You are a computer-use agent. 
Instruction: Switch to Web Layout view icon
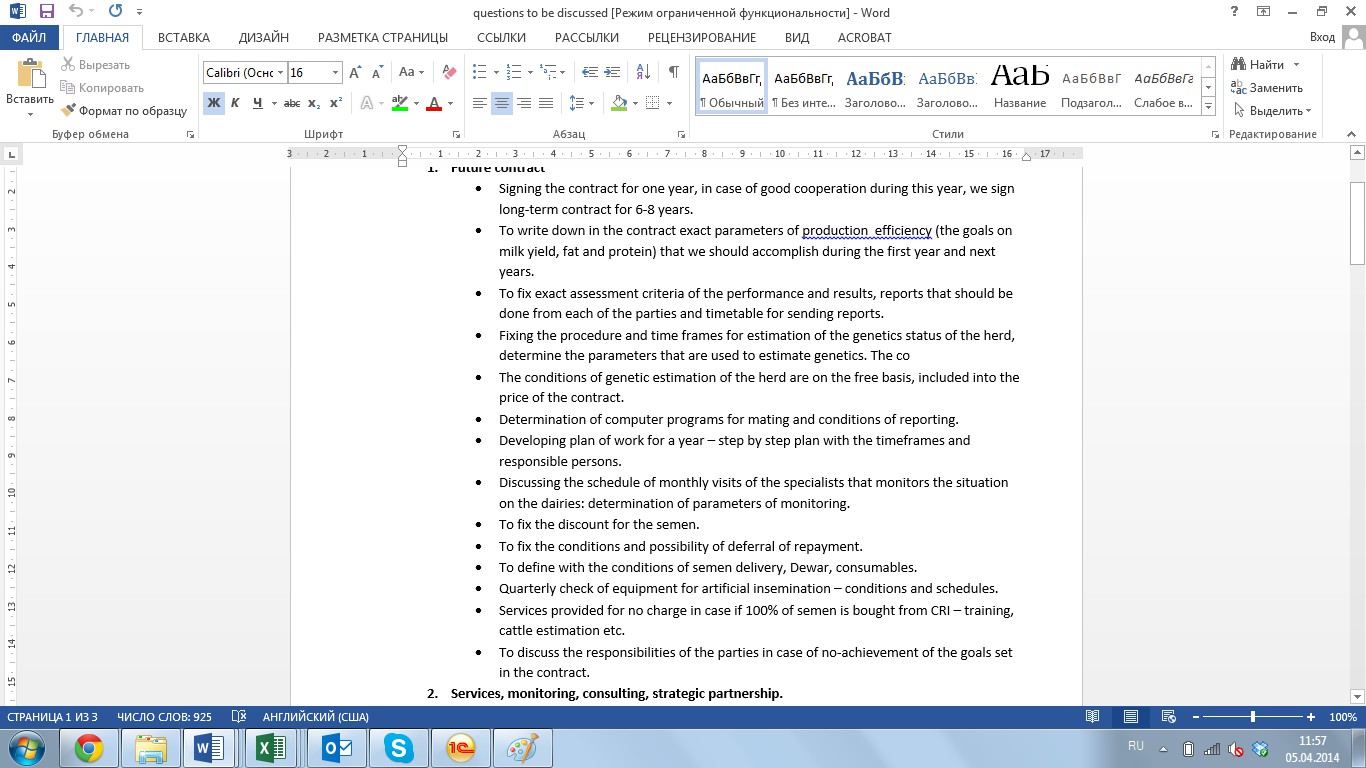tap(1167, 717)
